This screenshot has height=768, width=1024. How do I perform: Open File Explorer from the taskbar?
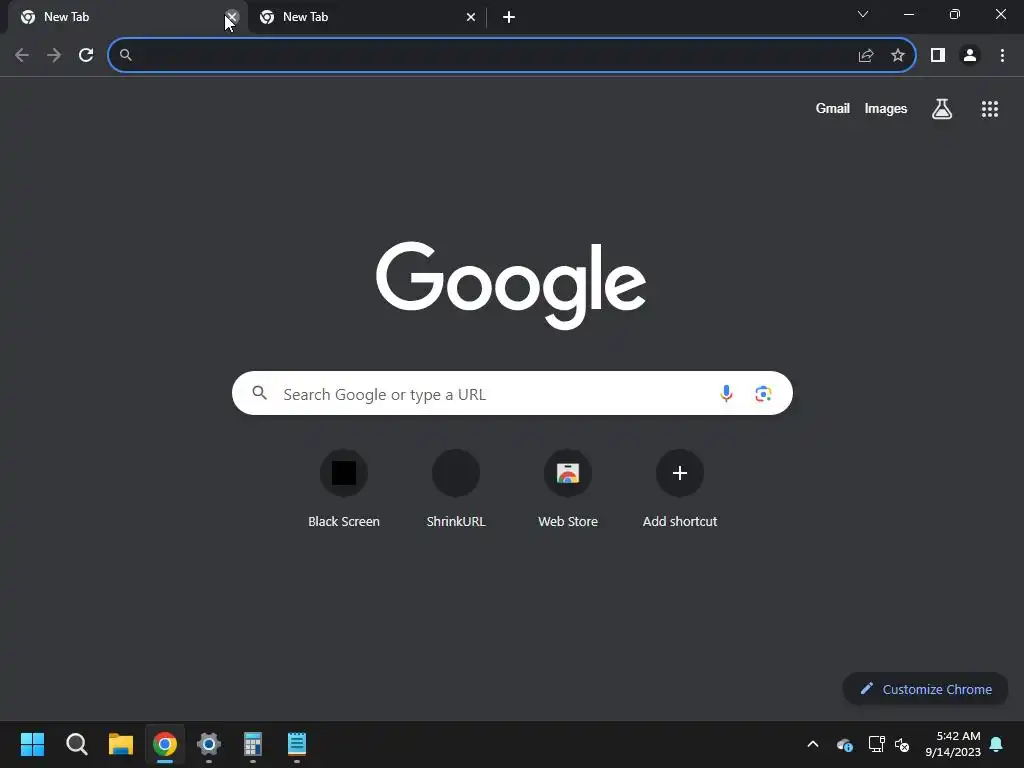121,744
